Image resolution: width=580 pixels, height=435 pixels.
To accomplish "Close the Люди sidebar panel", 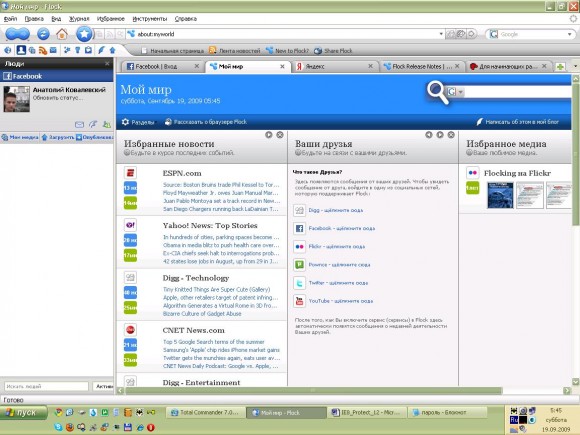I will tap(107, 64).
